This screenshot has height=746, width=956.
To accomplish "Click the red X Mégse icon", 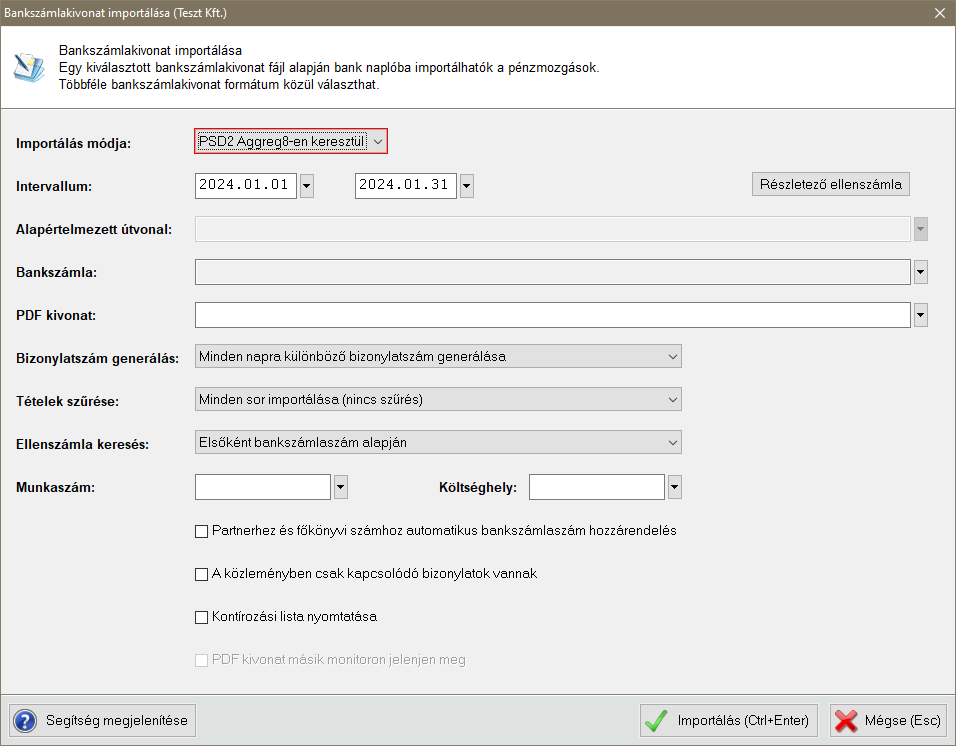I will click(x=846, y=720).
